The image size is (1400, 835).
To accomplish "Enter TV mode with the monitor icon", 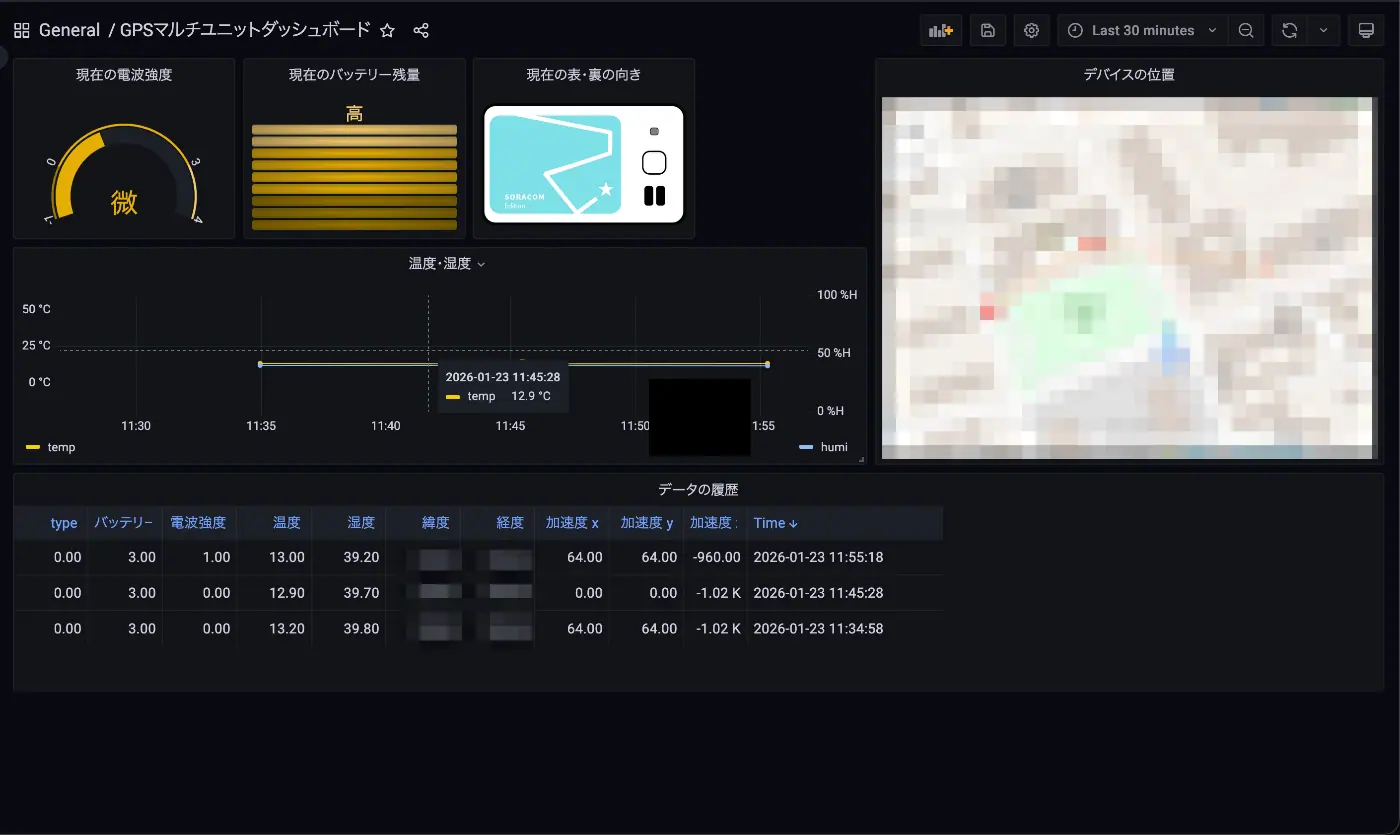I will pos(1367,30).
